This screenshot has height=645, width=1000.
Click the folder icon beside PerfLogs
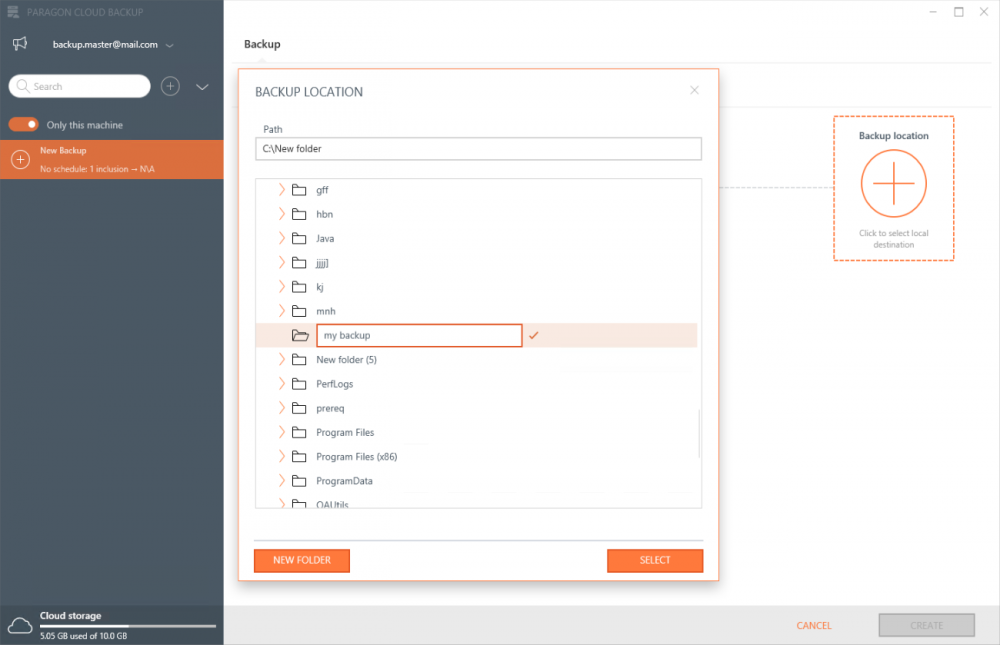(300, 383)
